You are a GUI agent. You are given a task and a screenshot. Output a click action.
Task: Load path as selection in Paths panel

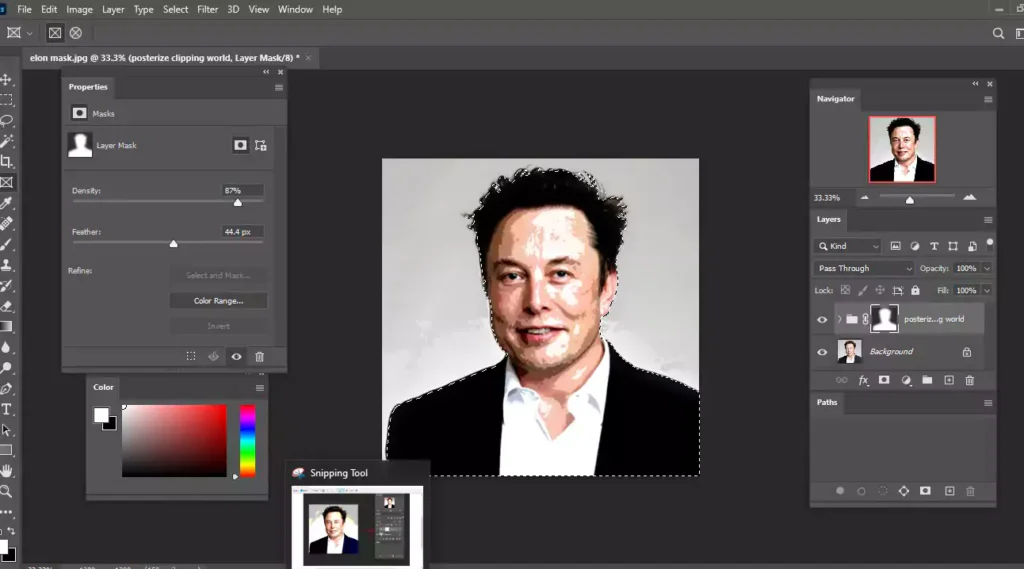[x=882, y=491]
